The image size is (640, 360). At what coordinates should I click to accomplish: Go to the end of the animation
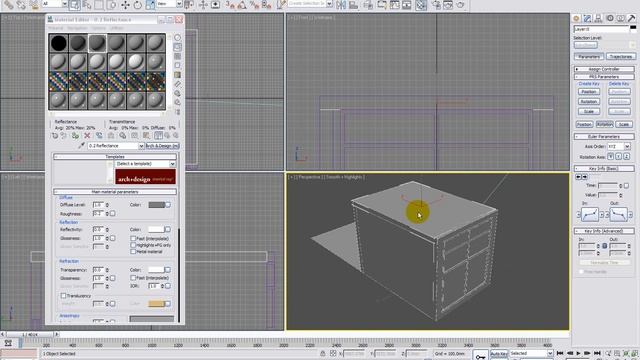[597, 353]
